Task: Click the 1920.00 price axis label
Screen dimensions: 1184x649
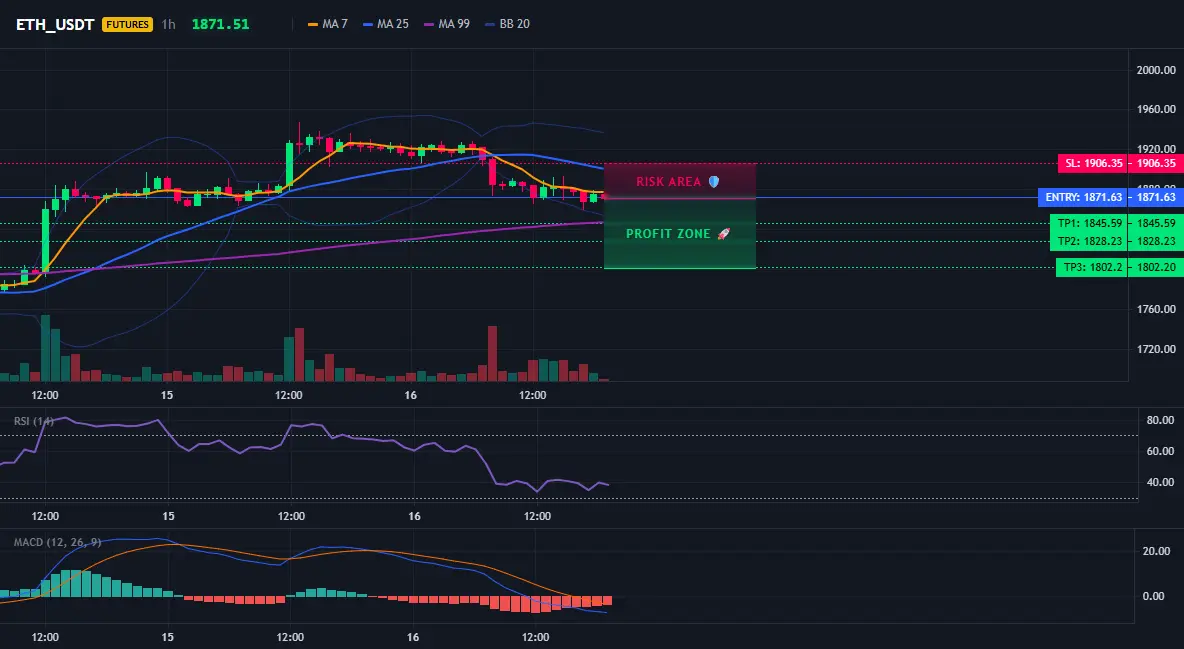Action: 1156,148
